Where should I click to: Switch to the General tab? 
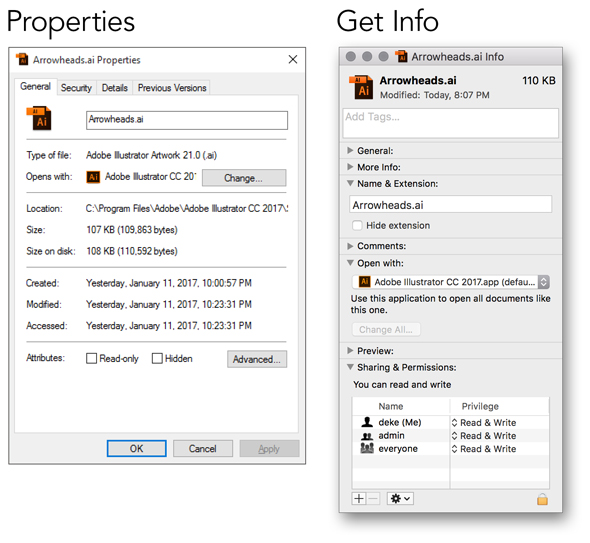pyautogui.click(x=35, y=87)
